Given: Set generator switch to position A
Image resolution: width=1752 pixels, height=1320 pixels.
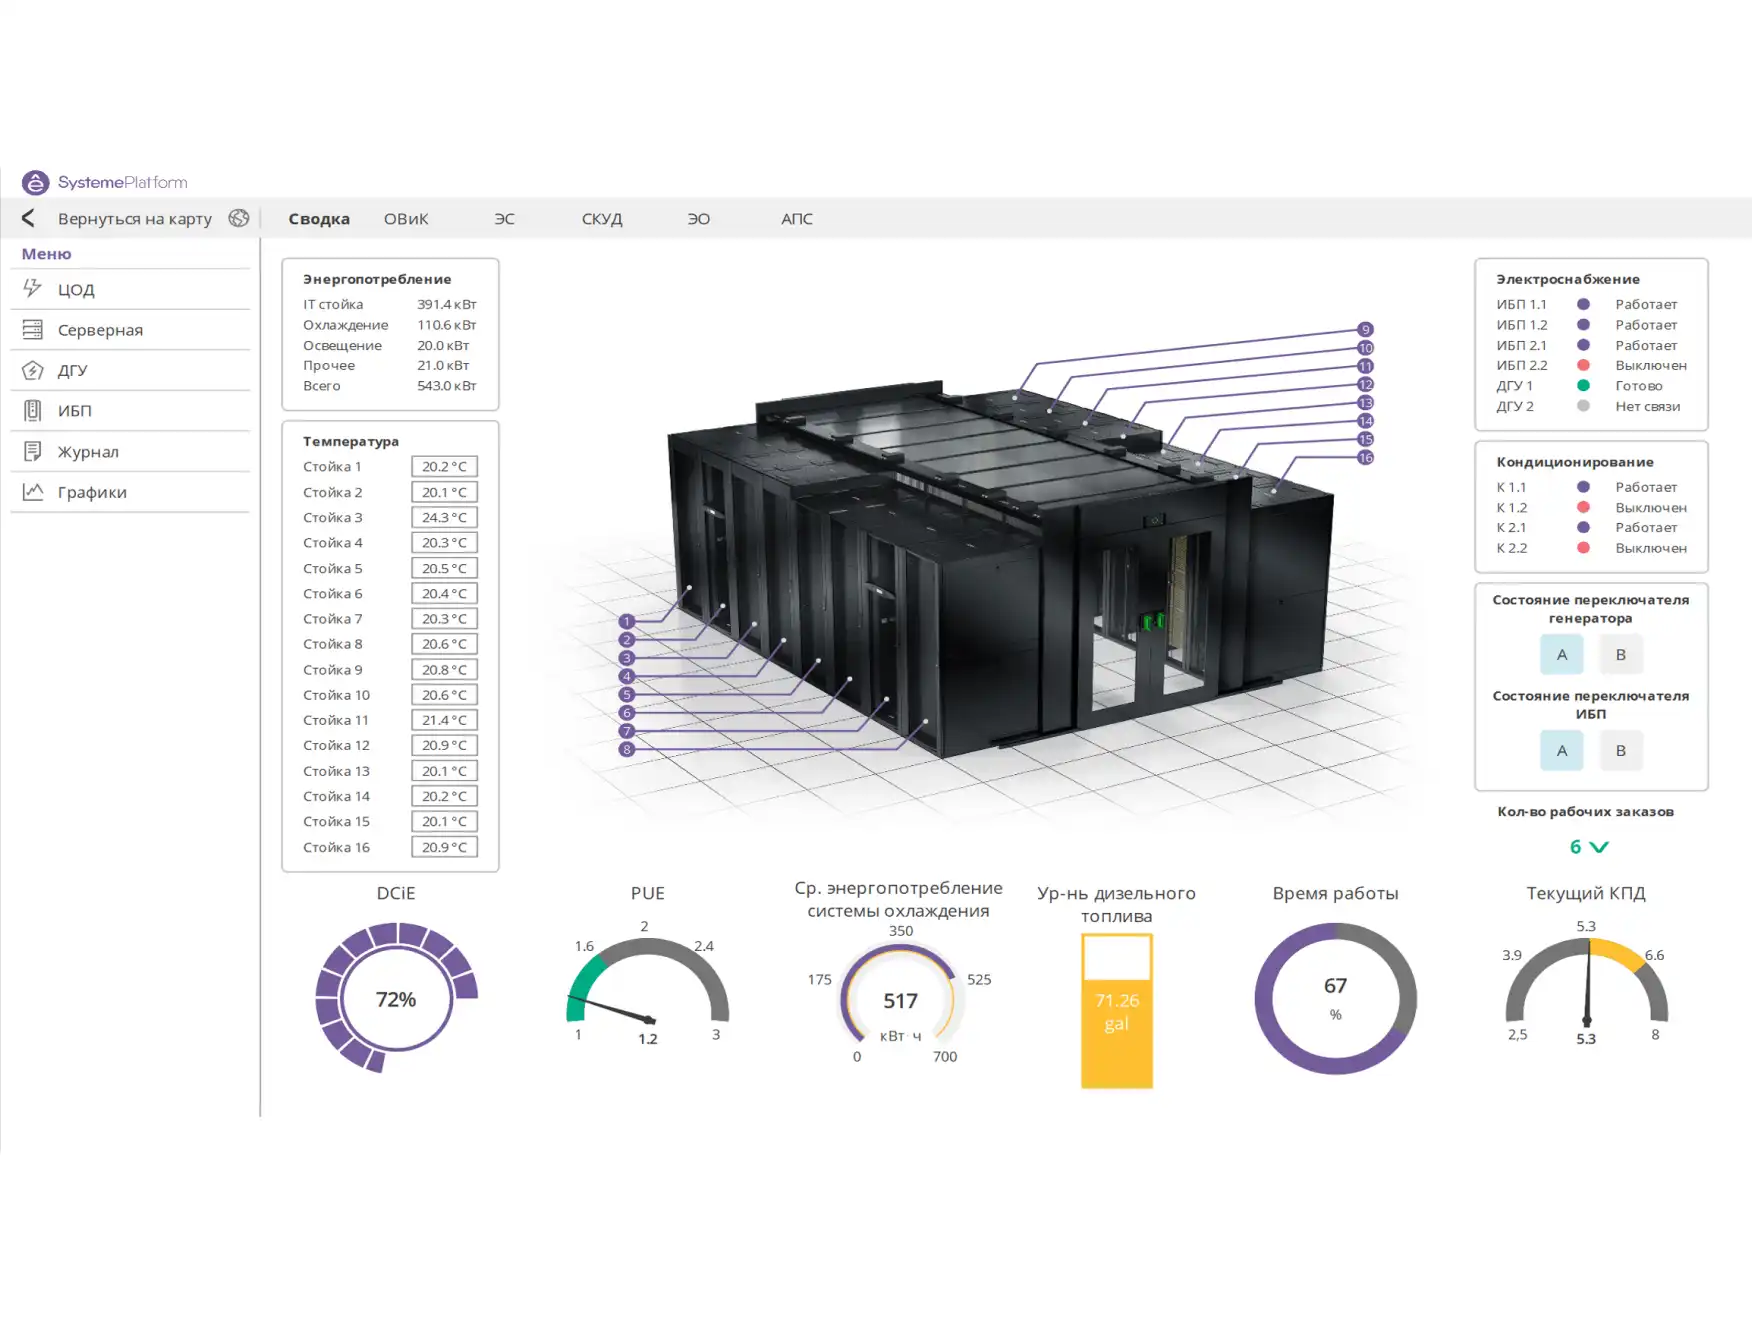Looking at the screenshot, I should click(1561, 655).
